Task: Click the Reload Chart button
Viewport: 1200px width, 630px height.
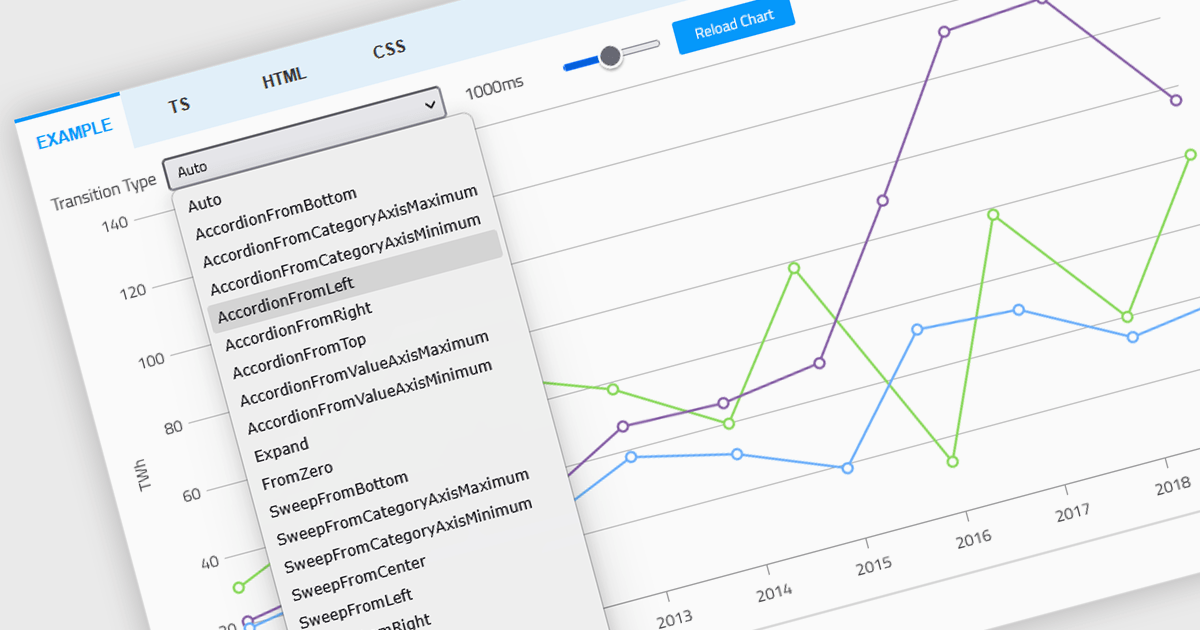Action: click(734, 26)
